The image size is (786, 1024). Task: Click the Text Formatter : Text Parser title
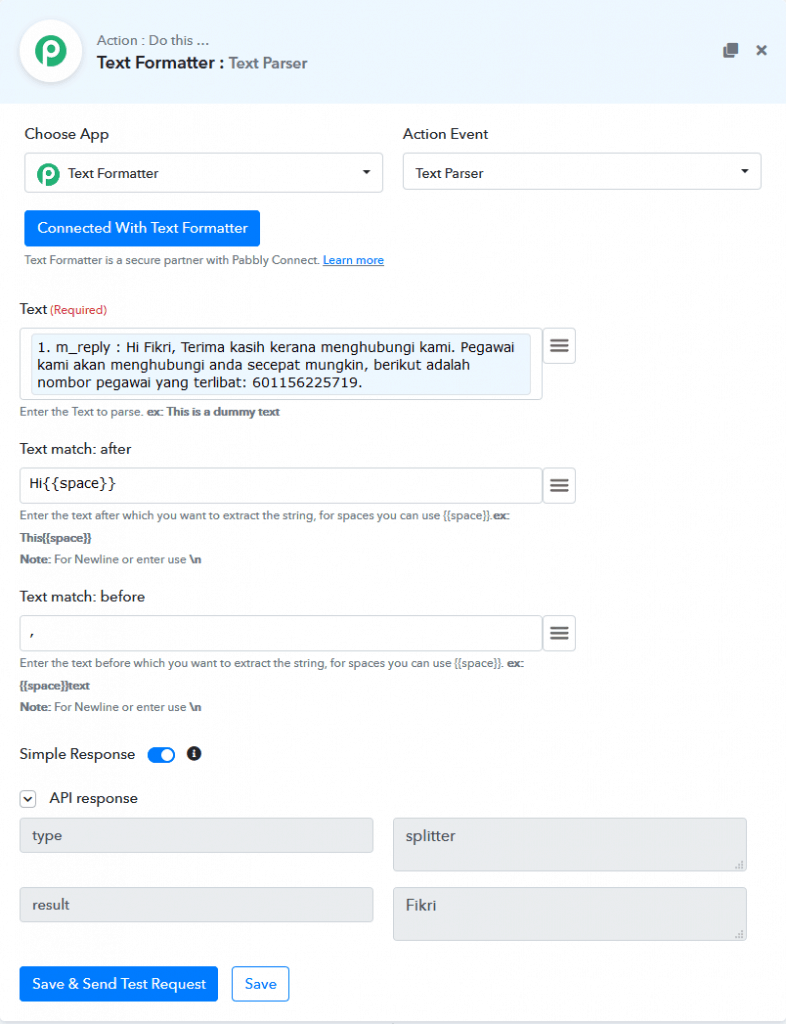coord(202,63)
